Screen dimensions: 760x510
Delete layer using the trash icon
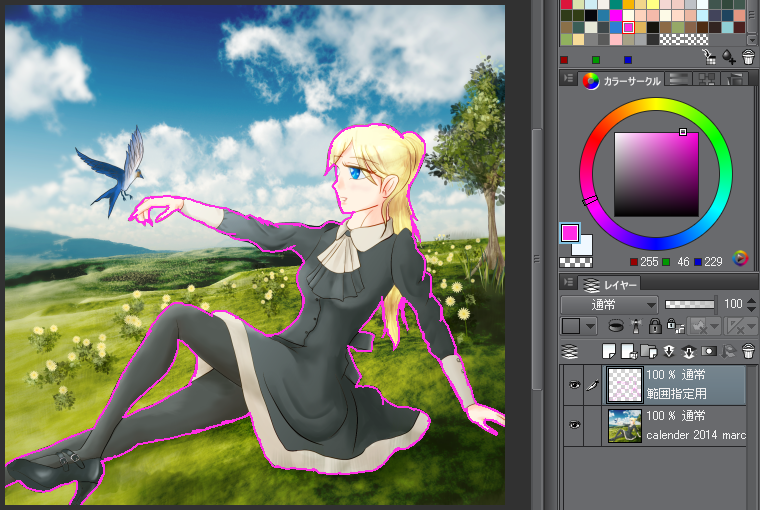[748, 351]
